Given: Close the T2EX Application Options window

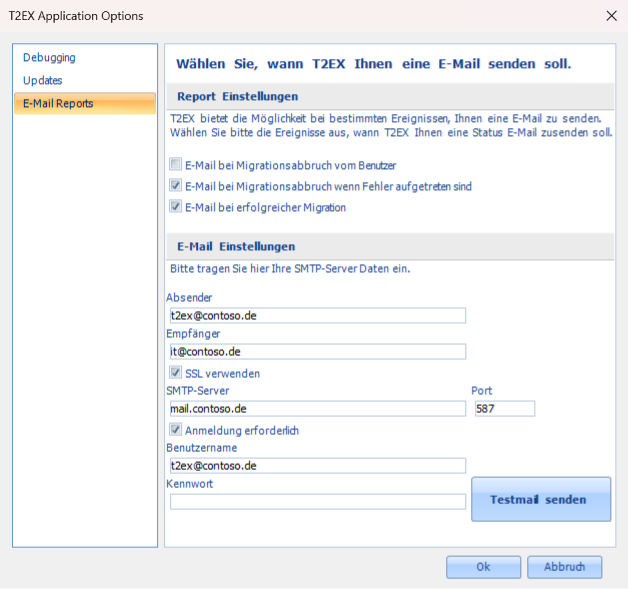Looking at the screenshot, I should 611,16.
